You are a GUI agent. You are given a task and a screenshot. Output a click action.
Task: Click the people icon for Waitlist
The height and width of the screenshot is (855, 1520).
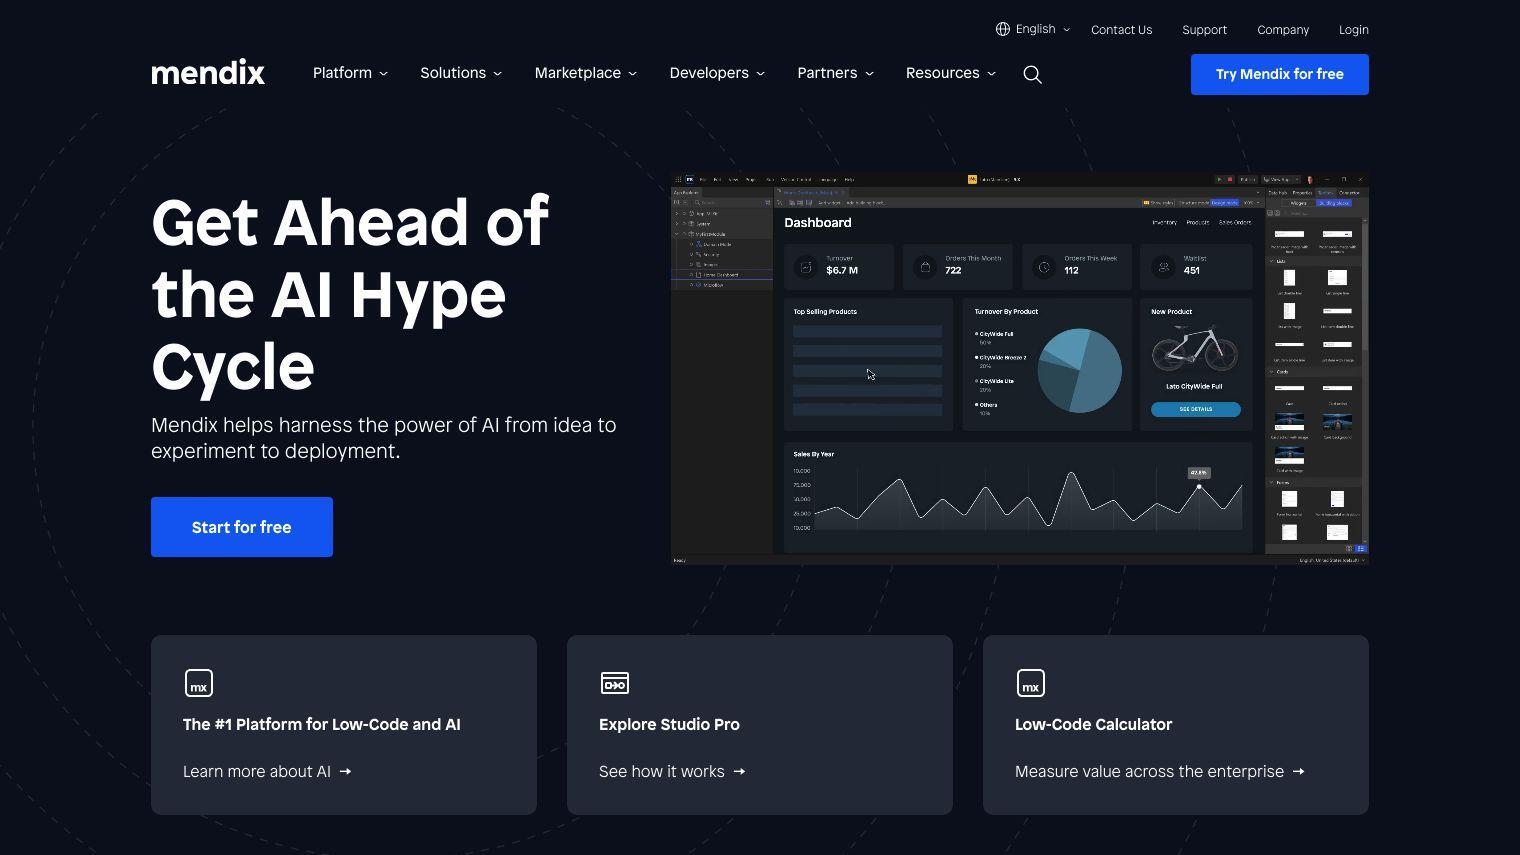pyautogui.click(x=1163, y=267)
